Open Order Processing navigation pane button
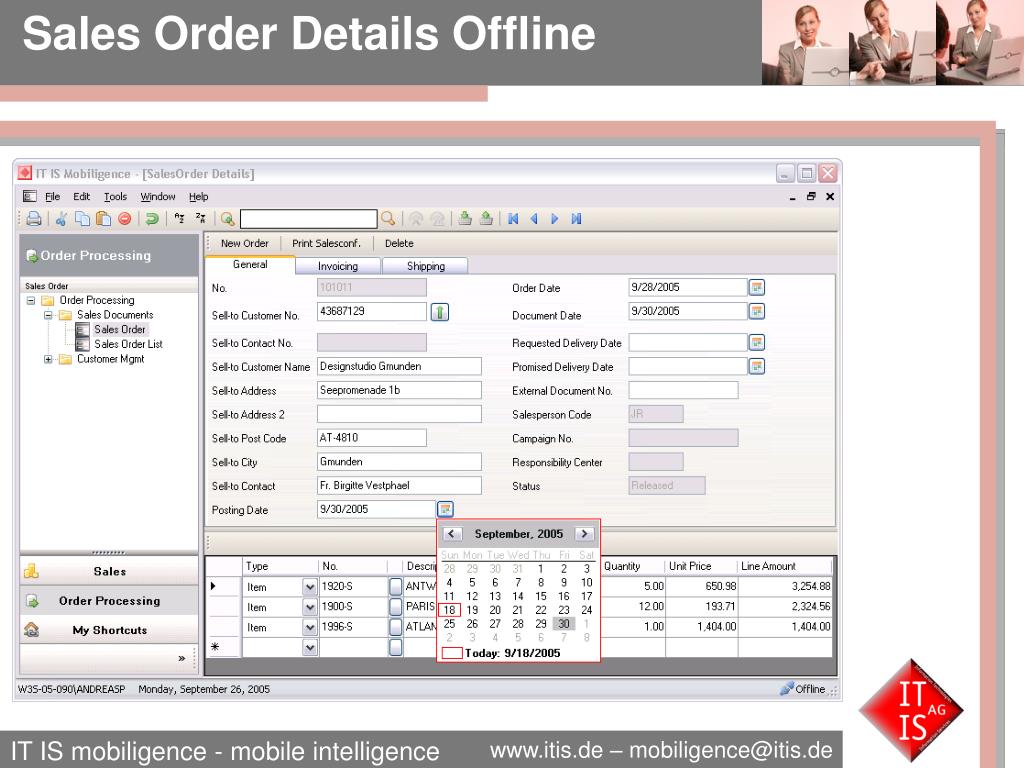This screenshot has width=1024, height=768. coord(109,601)
